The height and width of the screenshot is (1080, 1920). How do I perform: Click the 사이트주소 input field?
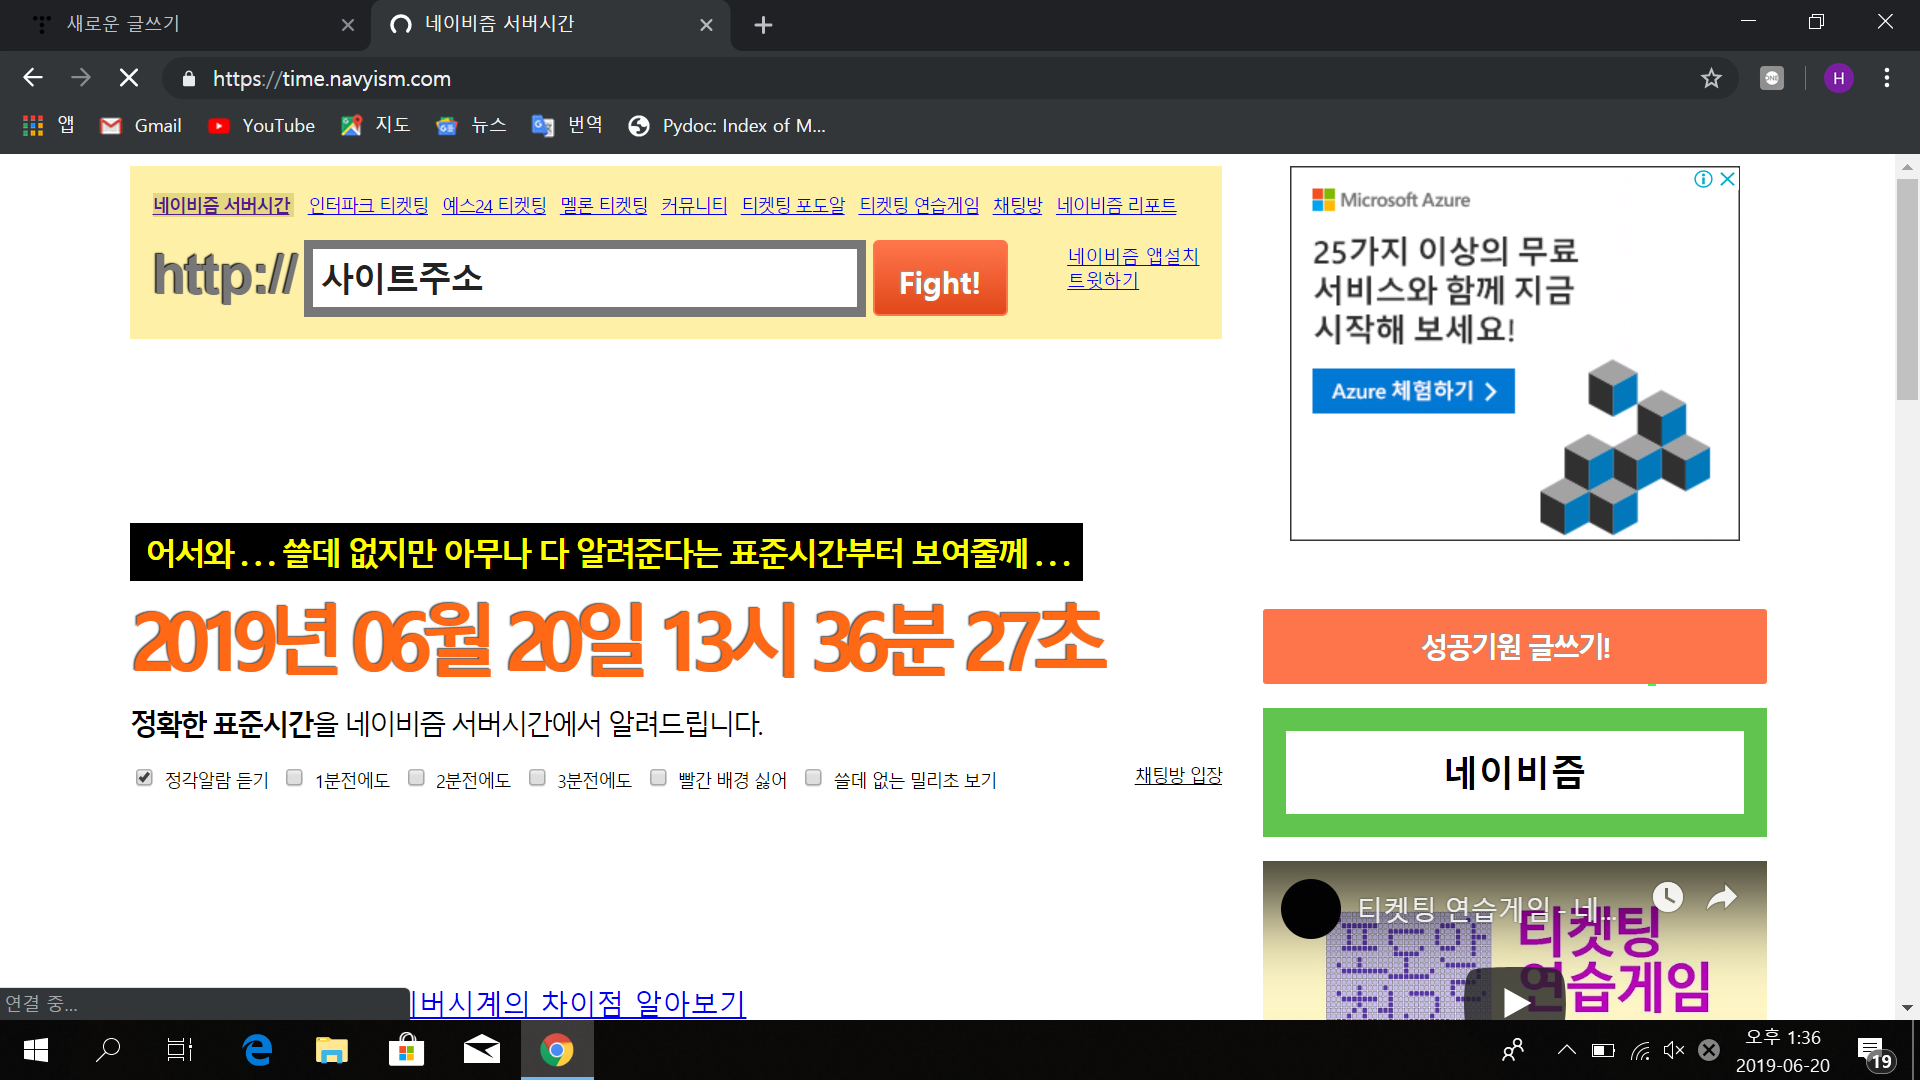(x=585, y=278)
